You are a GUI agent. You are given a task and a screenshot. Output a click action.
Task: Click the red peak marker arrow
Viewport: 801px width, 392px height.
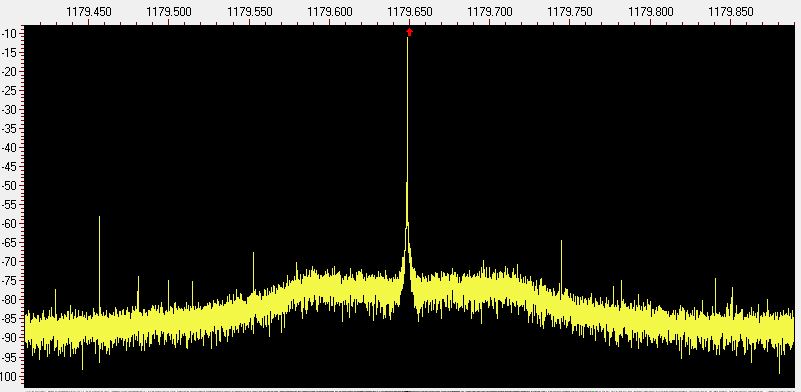409,32
